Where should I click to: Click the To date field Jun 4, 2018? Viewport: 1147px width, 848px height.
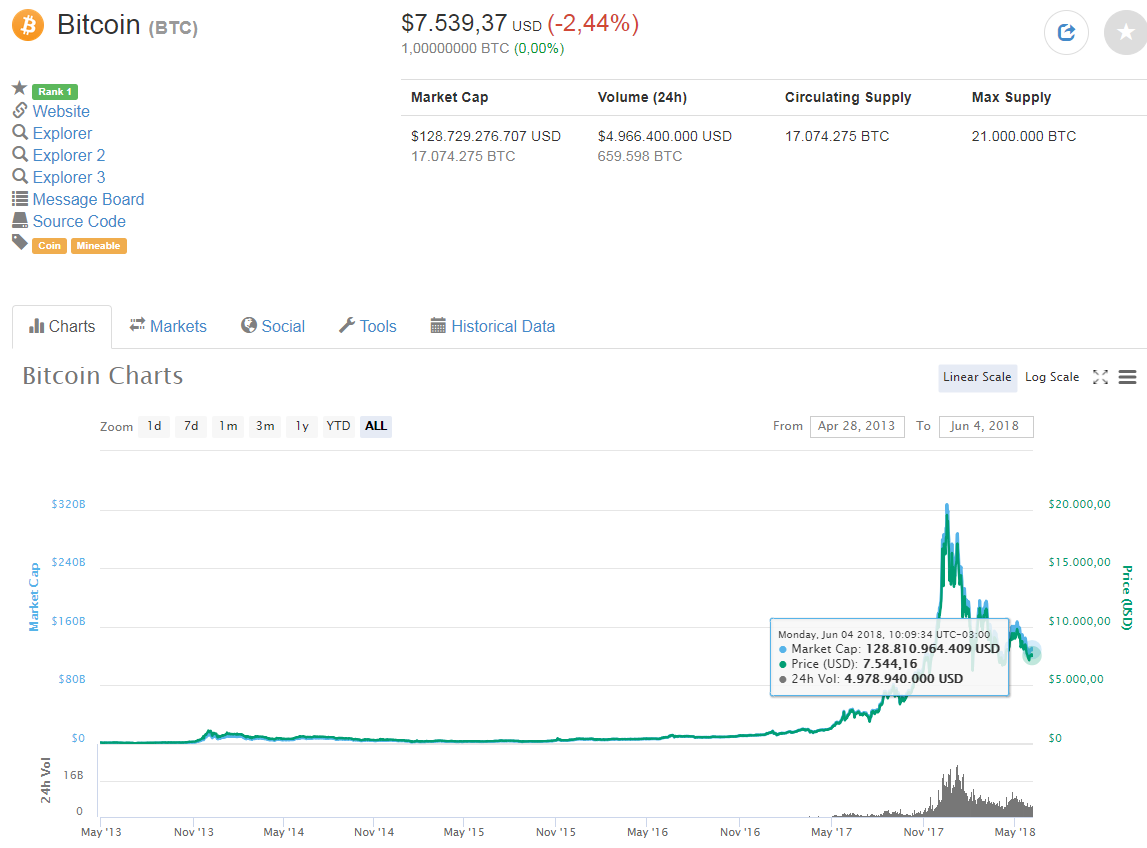(985, 426)
